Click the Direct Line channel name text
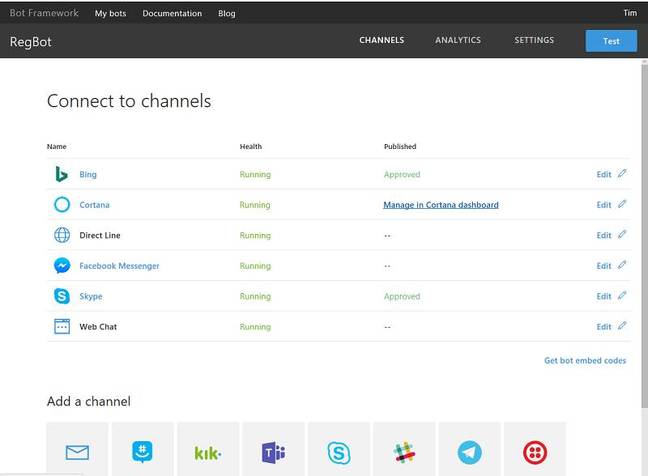 coord(100,235)
